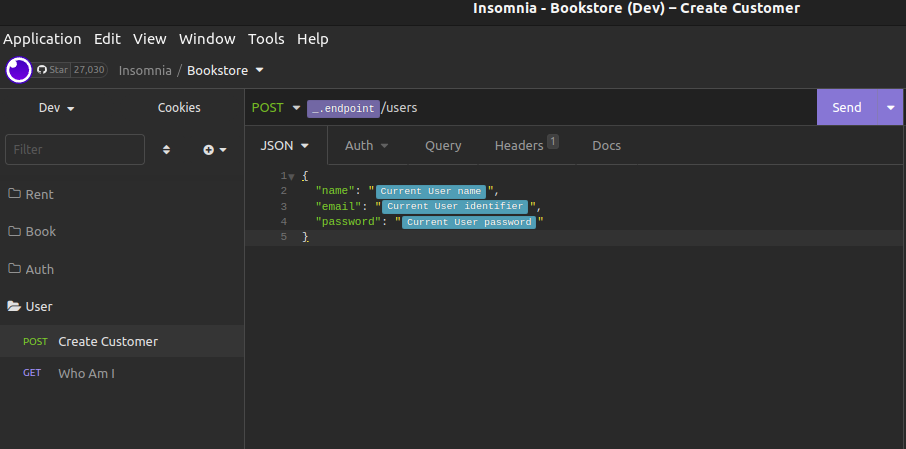Open the Bookstore workspace dropdown
906x449 pixels.
tap(225, 70)
